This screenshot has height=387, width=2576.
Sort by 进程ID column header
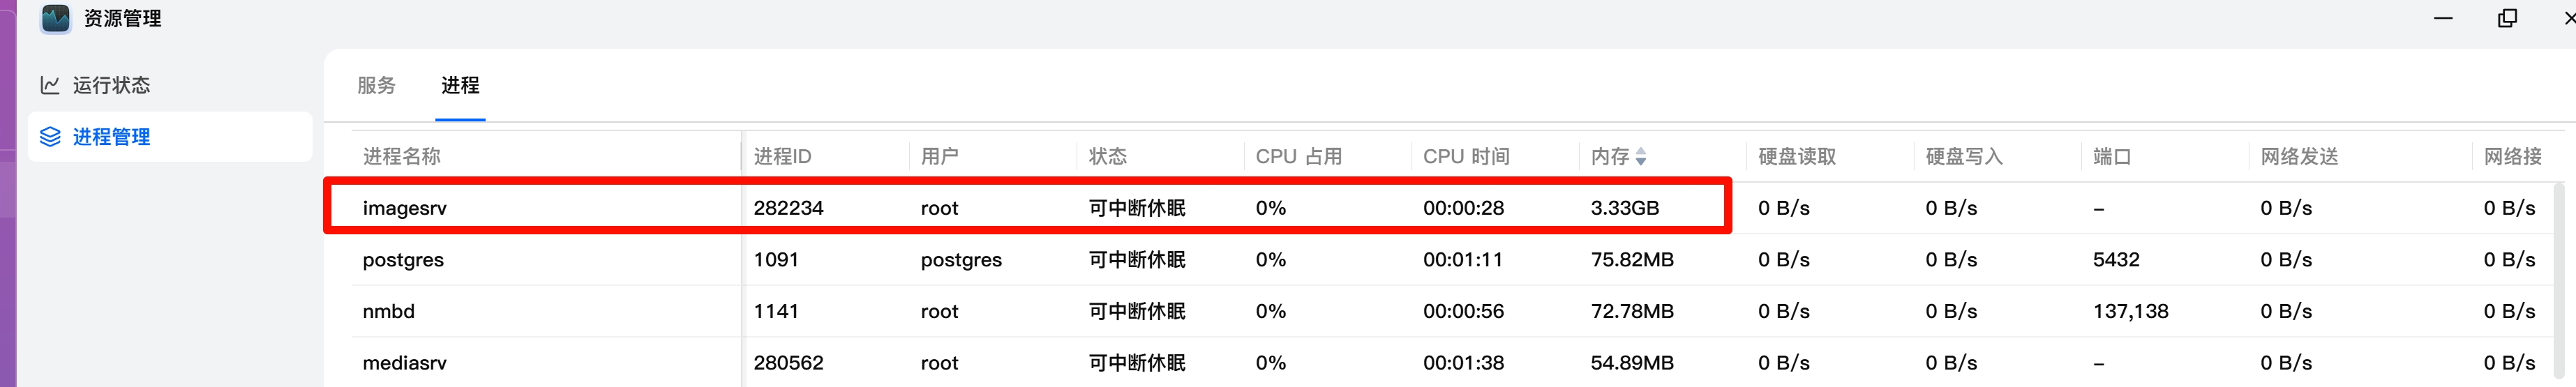point(782,157)
